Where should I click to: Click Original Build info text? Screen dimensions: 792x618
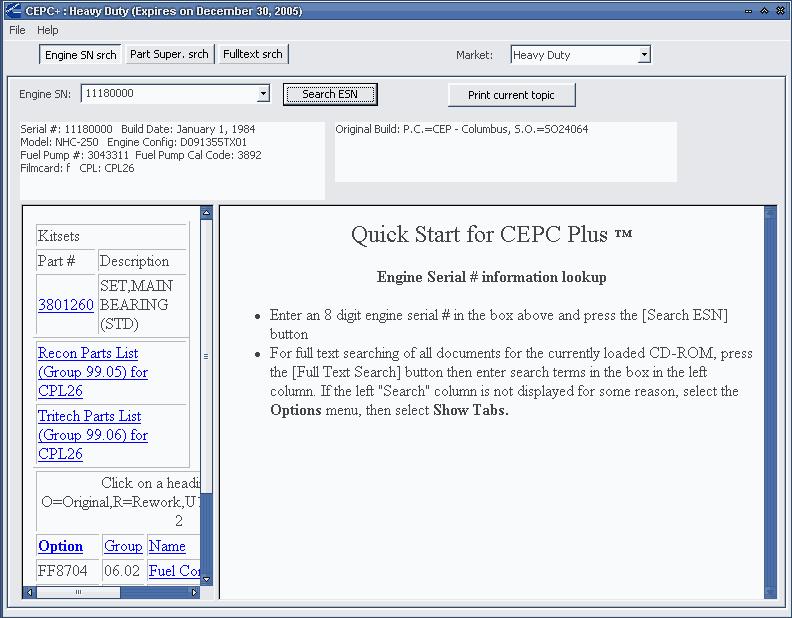coord(462,129)
